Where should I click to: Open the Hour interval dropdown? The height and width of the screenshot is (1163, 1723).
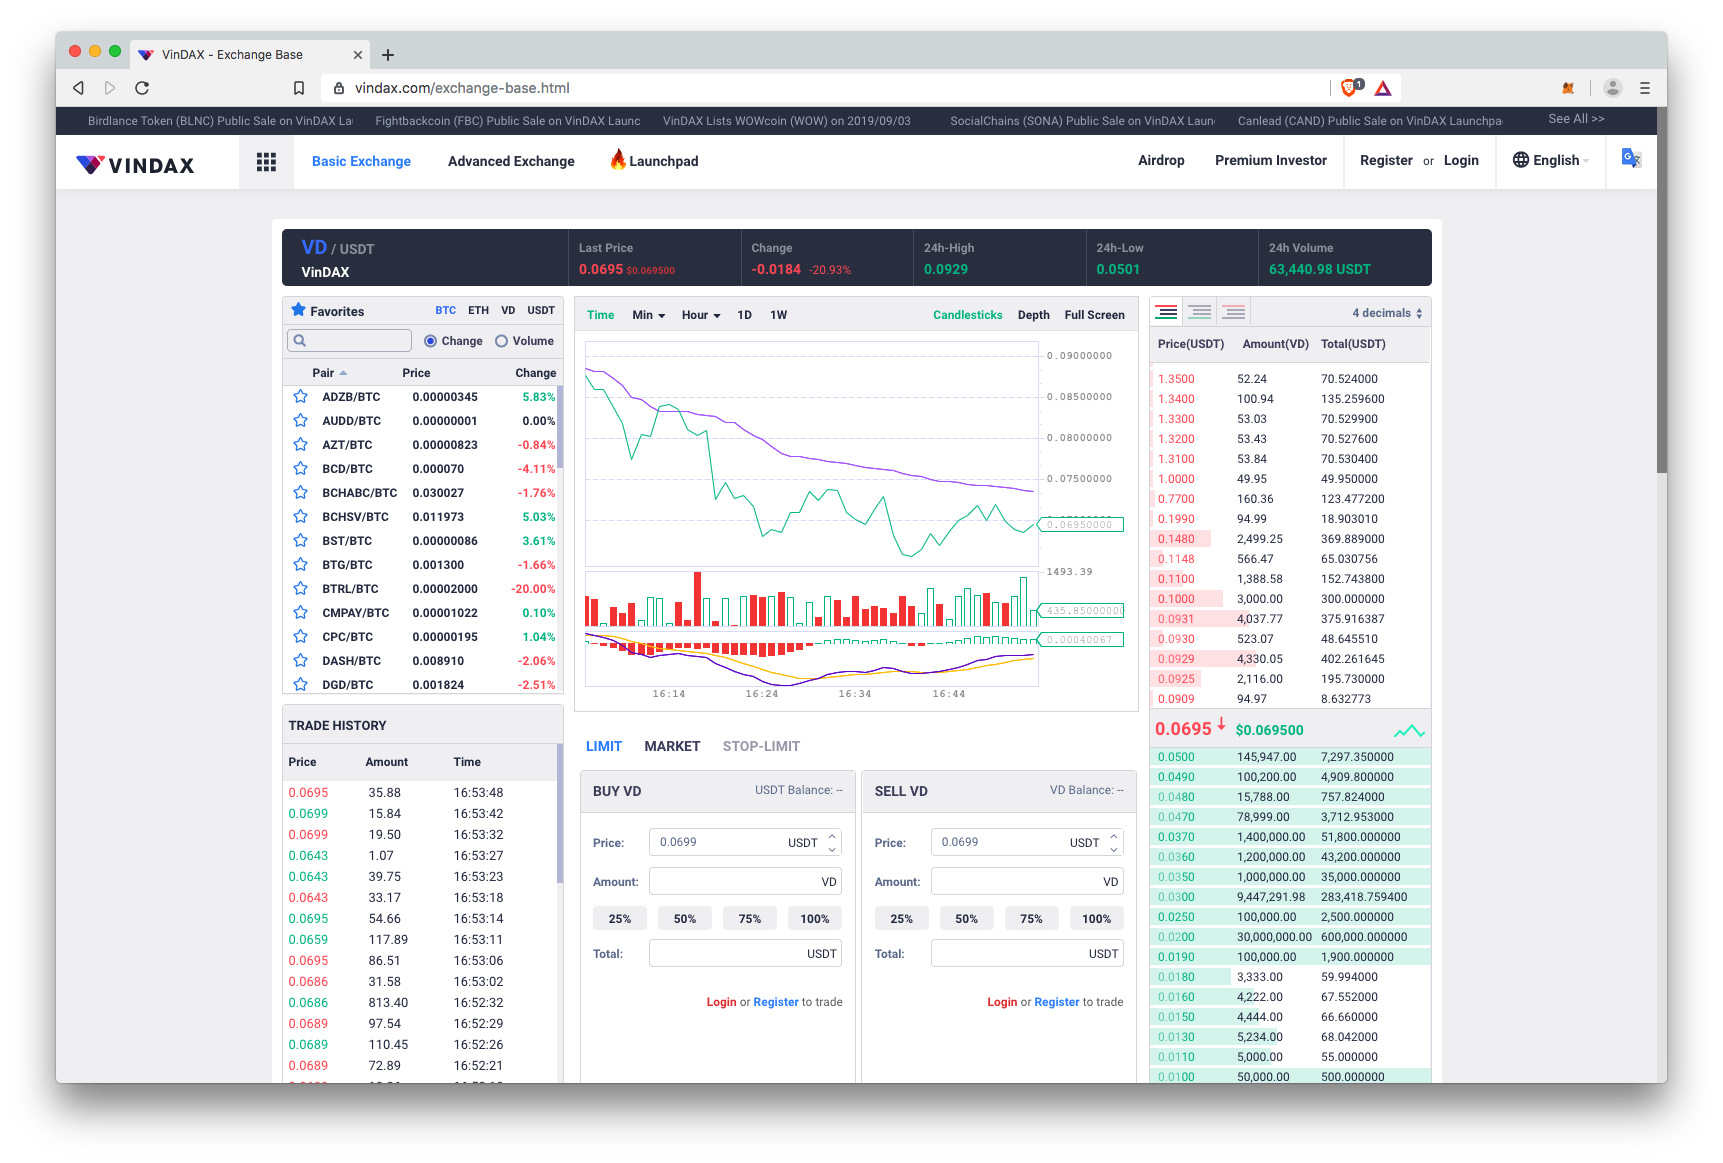click(x=701, y=315)
